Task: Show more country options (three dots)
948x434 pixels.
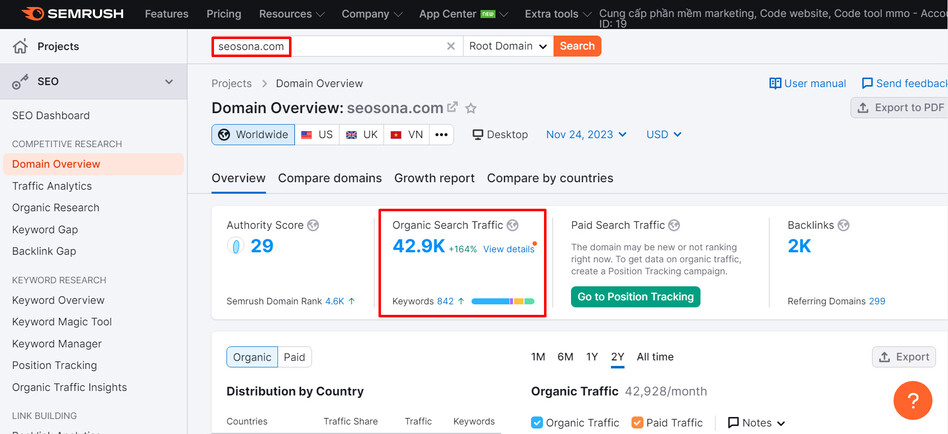Action: (x=441, y=134)
